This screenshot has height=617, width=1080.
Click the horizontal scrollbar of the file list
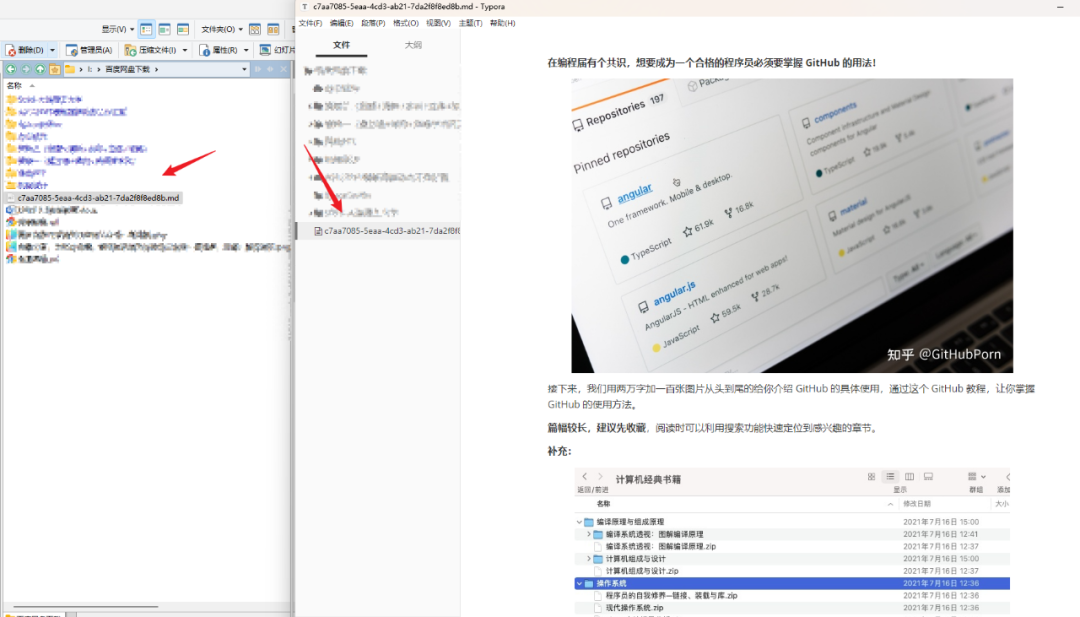(x=86, y=607)
